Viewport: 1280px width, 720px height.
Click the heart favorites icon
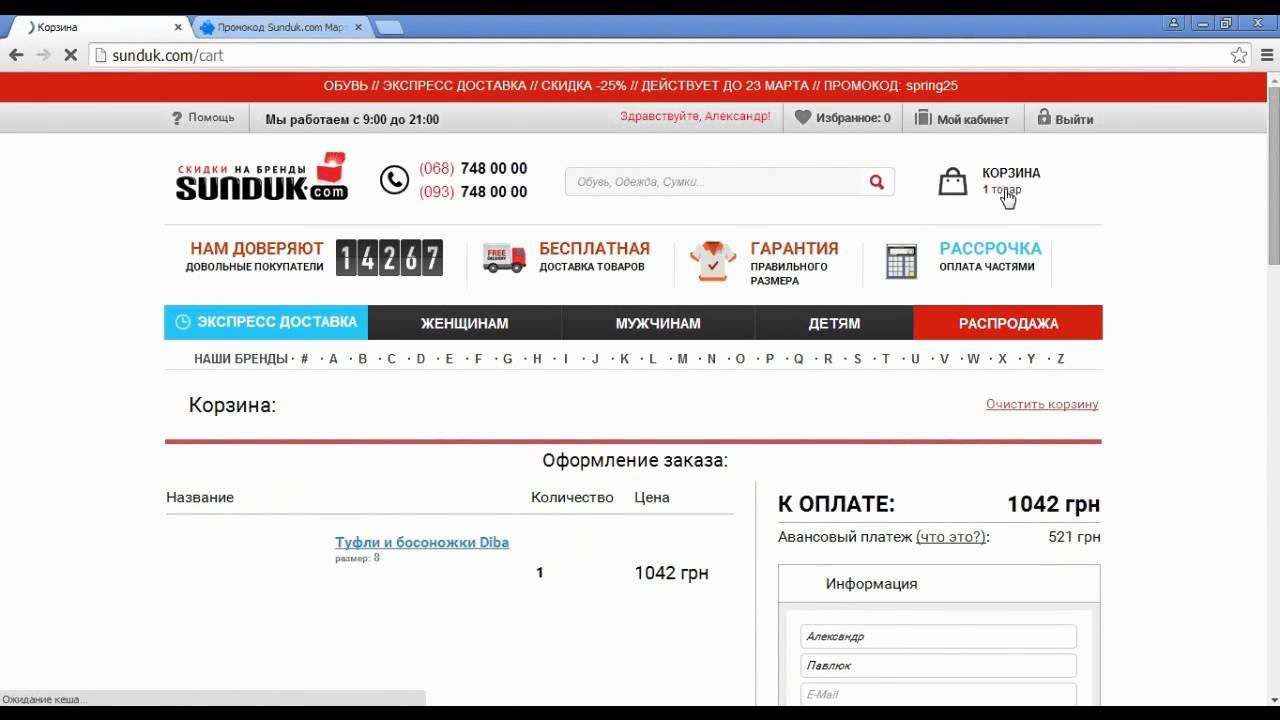(x=803, y=117)
